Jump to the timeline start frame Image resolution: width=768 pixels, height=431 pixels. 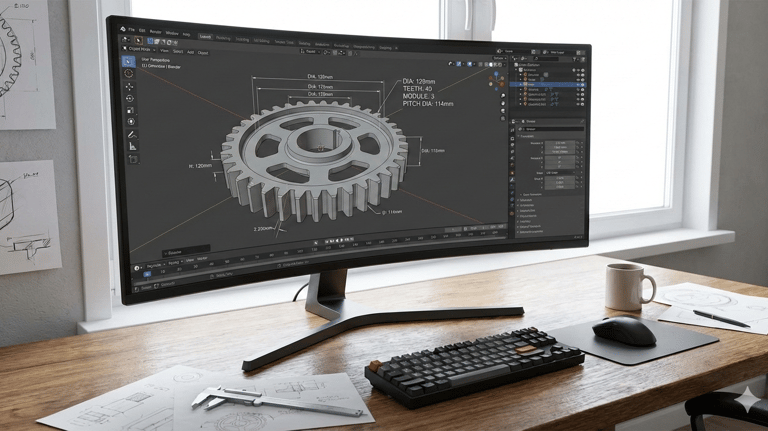coord(327,240)
